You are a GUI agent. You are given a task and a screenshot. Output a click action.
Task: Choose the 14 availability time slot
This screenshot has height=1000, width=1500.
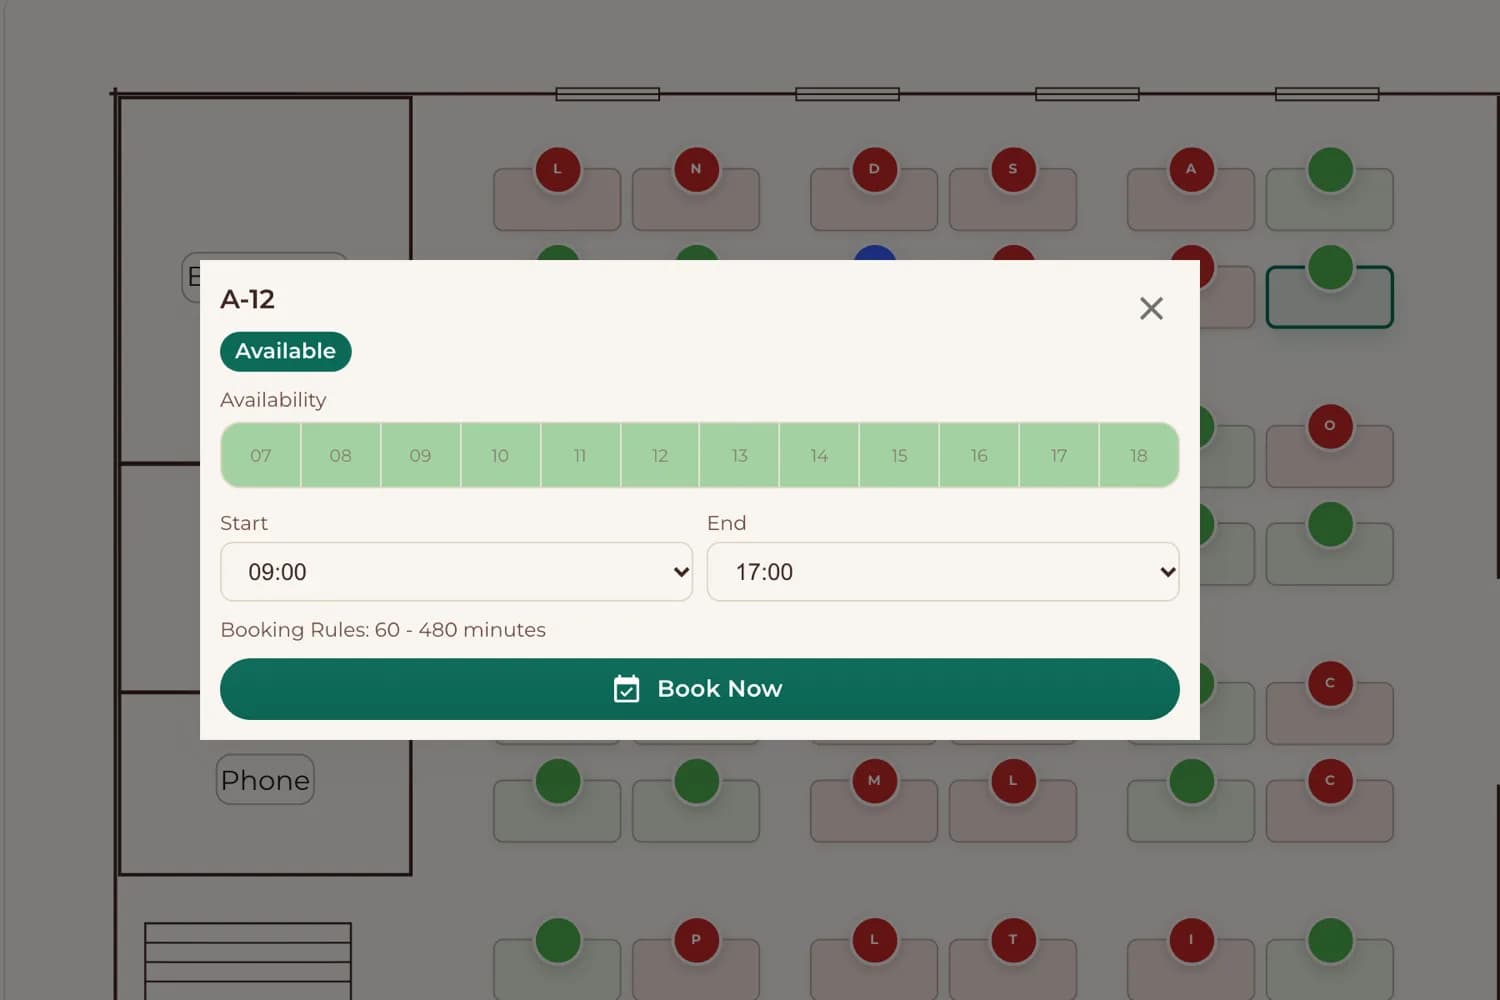[820, 455]
